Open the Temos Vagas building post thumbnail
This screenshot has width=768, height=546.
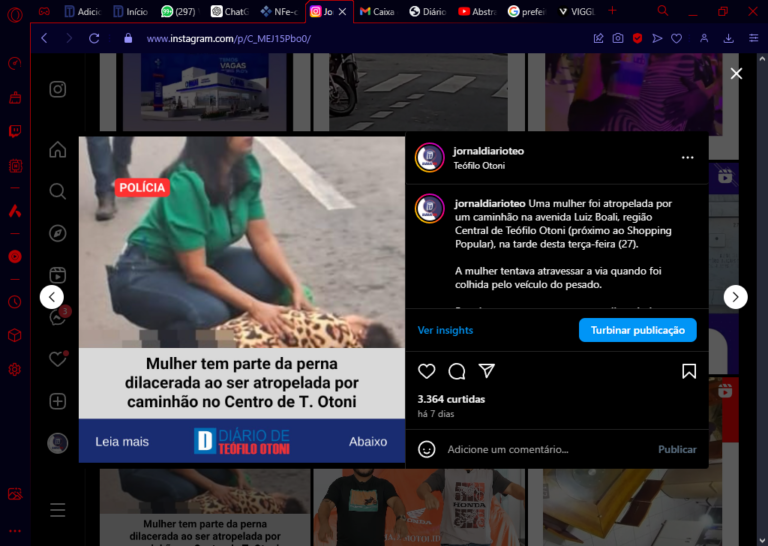click(204, 92)
